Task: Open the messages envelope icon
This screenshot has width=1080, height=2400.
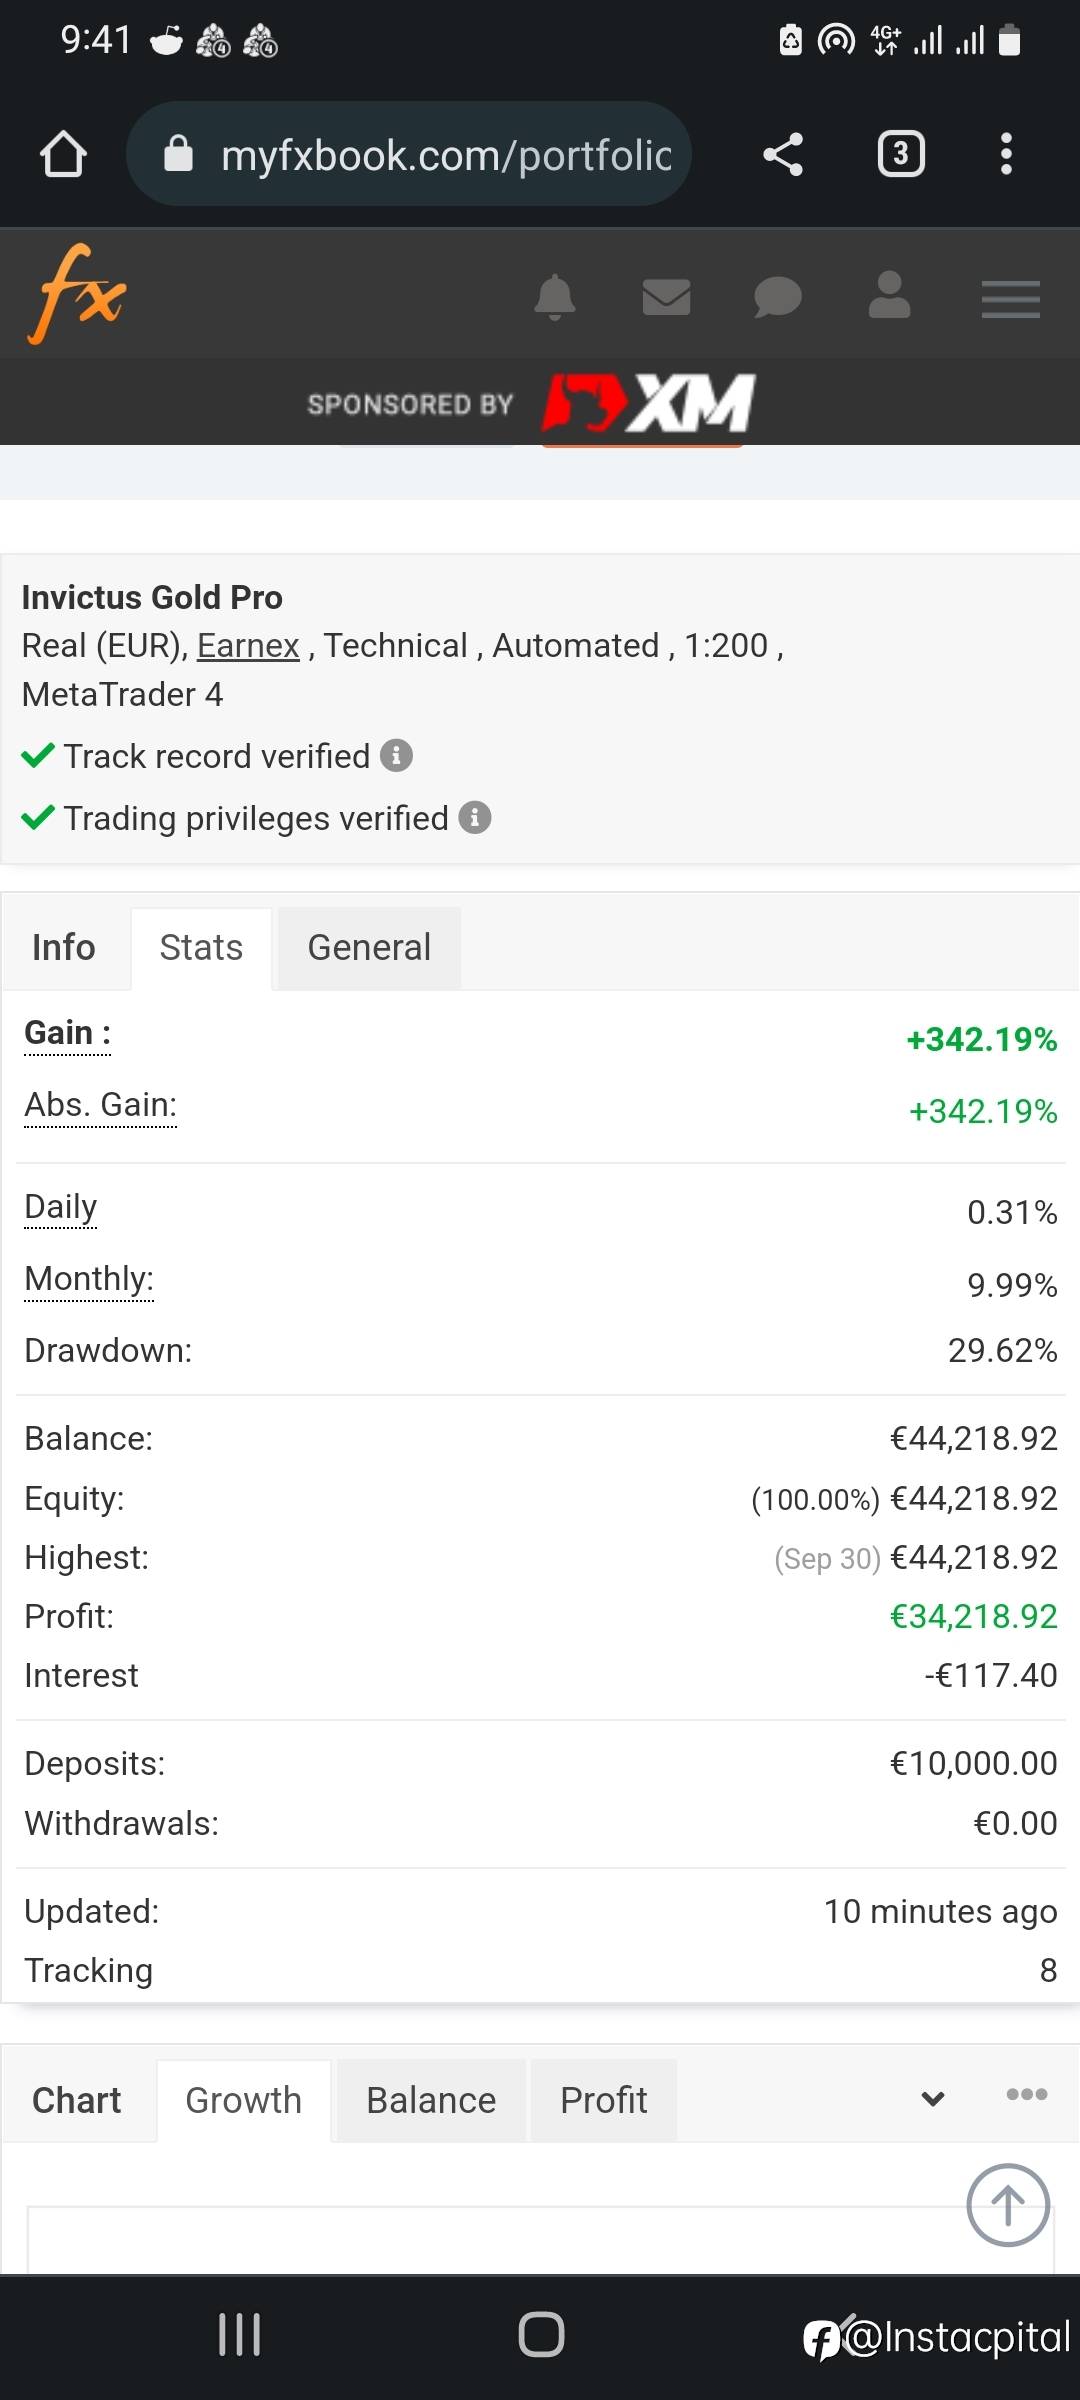Action: (666, 298)
